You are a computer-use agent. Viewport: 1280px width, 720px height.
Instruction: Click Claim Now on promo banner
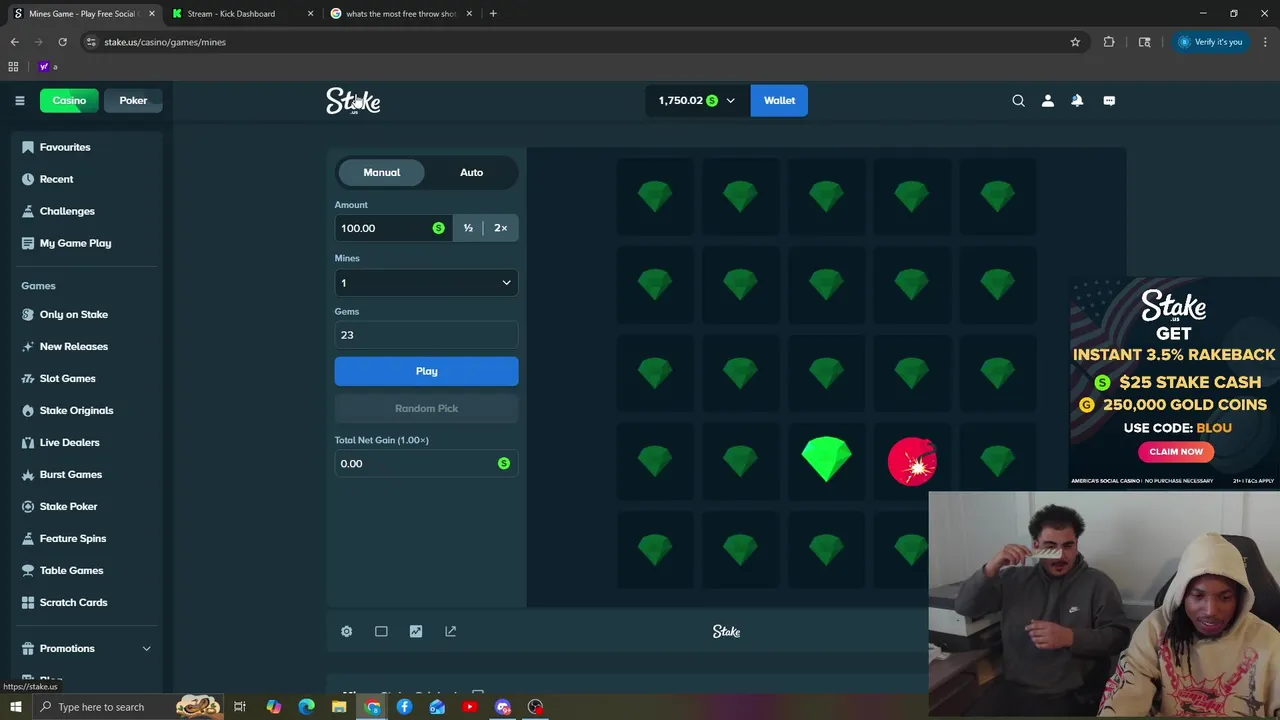click(1176, 451)
